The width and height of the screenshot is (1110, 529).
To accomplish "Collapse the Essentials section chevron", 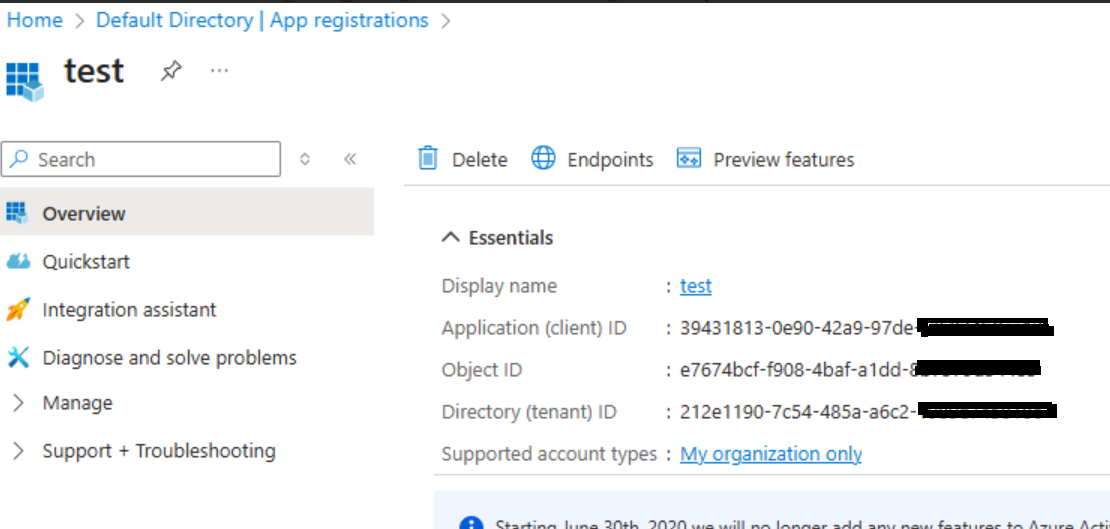I will coord(450,237).
